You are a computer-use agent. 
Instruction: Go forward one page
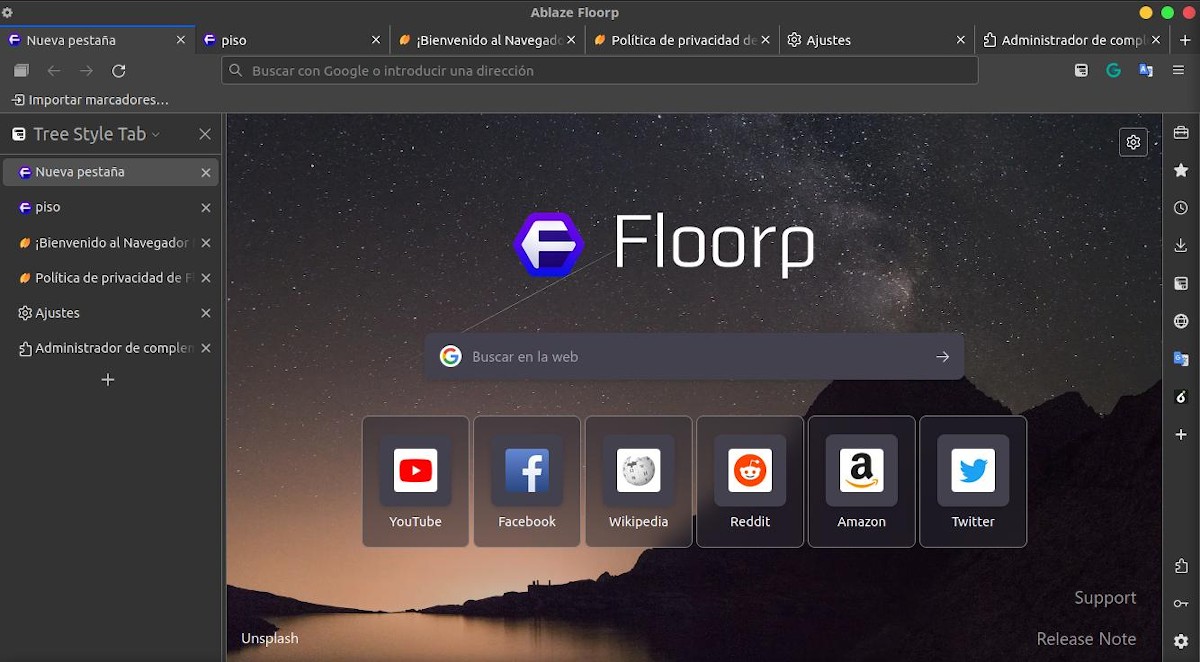click(x=87, y=71)
